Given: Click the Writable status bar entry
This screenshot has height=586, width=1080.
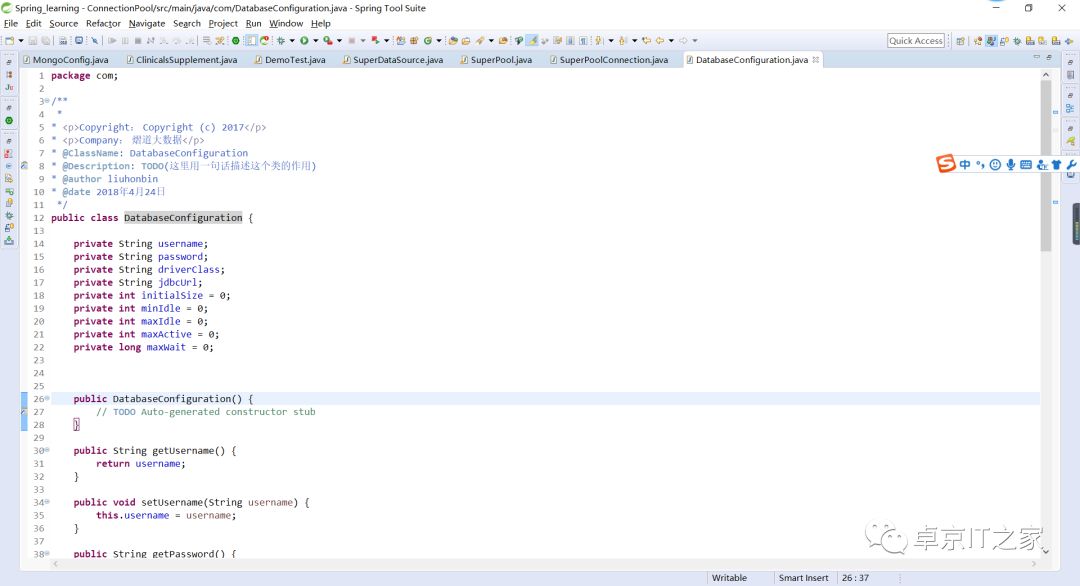Looking at the screenshot, I should coord(729,578).
